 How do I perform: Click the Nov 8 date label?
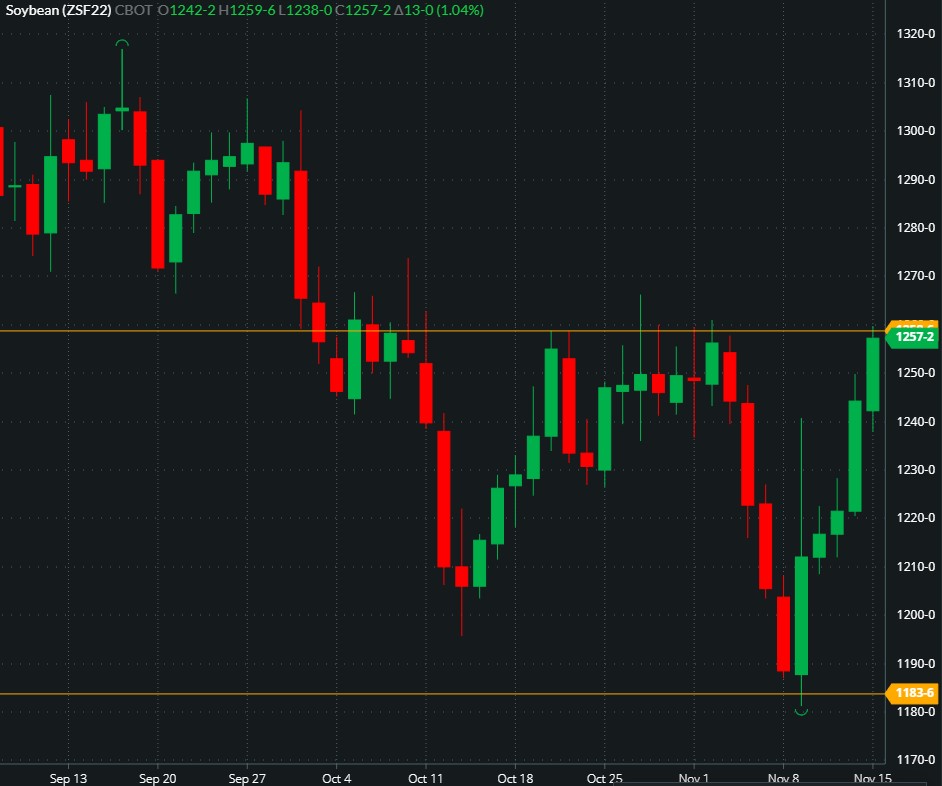(x=783, y=778)
